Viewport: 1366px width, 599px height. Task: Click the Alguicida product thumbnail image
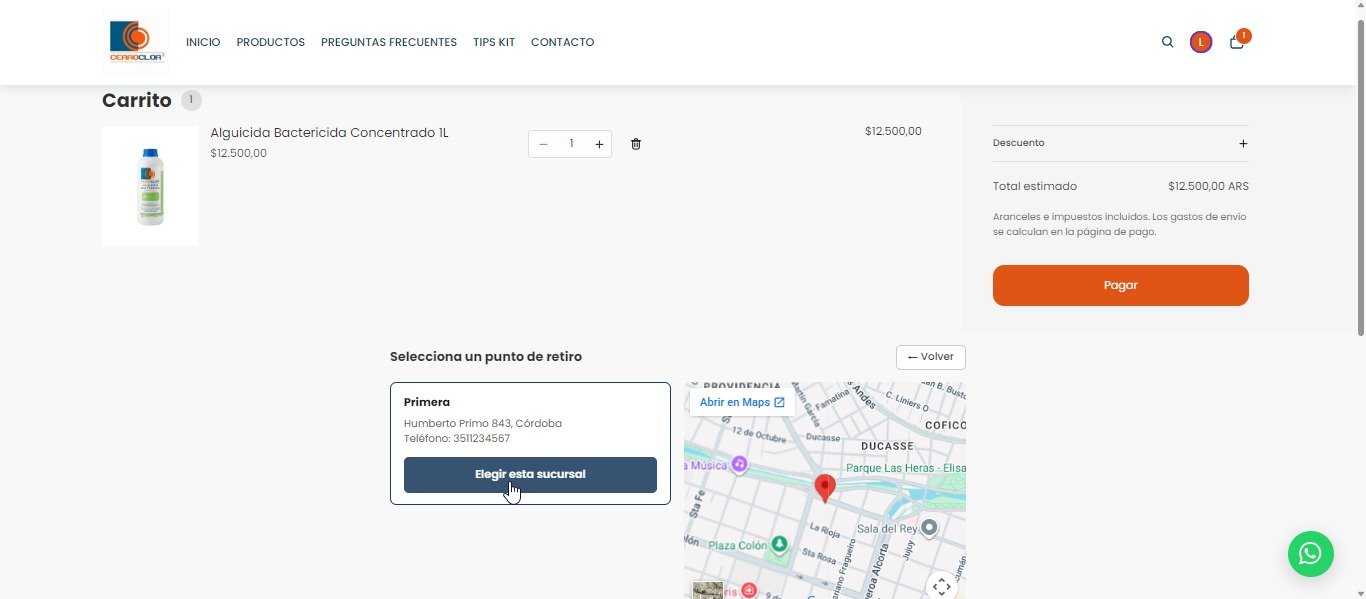(x=150, y=186)
